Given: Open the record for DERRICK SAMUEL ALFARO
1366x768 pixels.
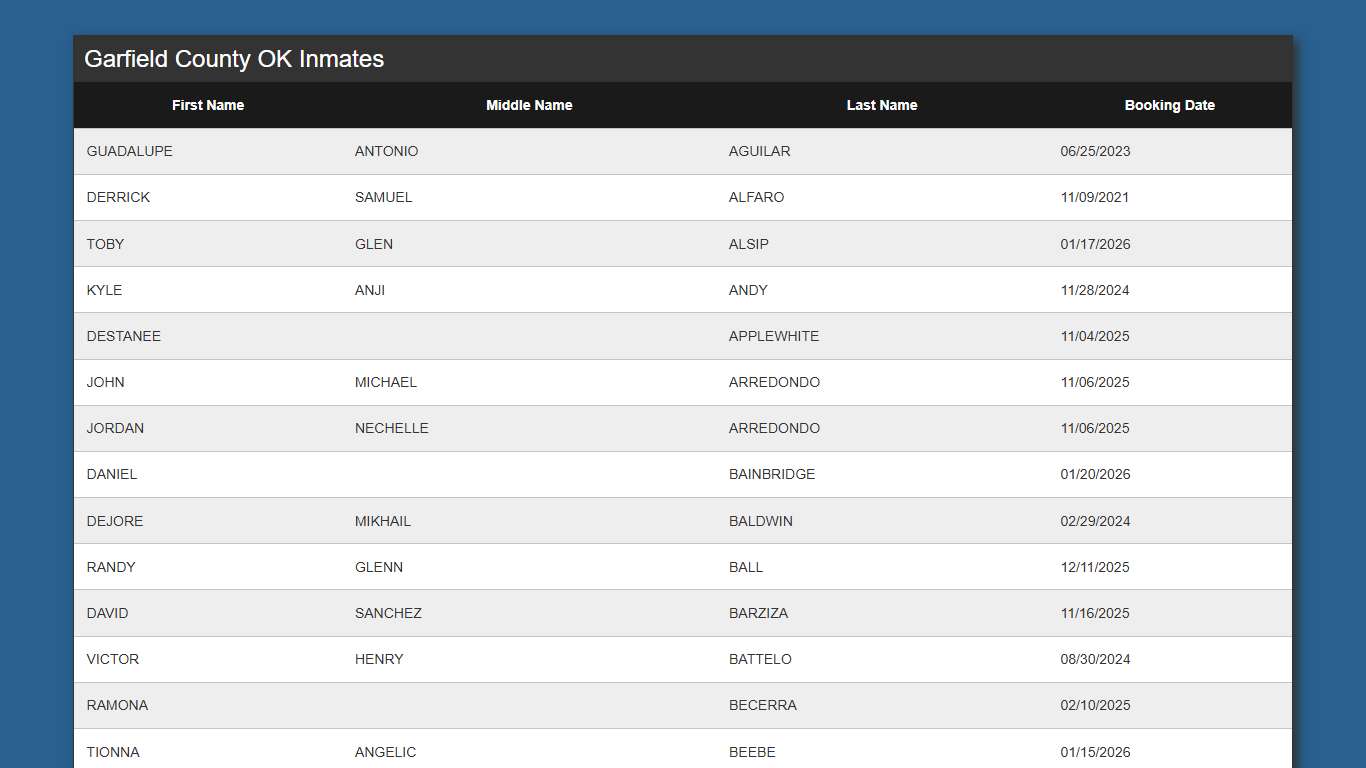Looking at the screenshot, I should click(x=400, y=197).
